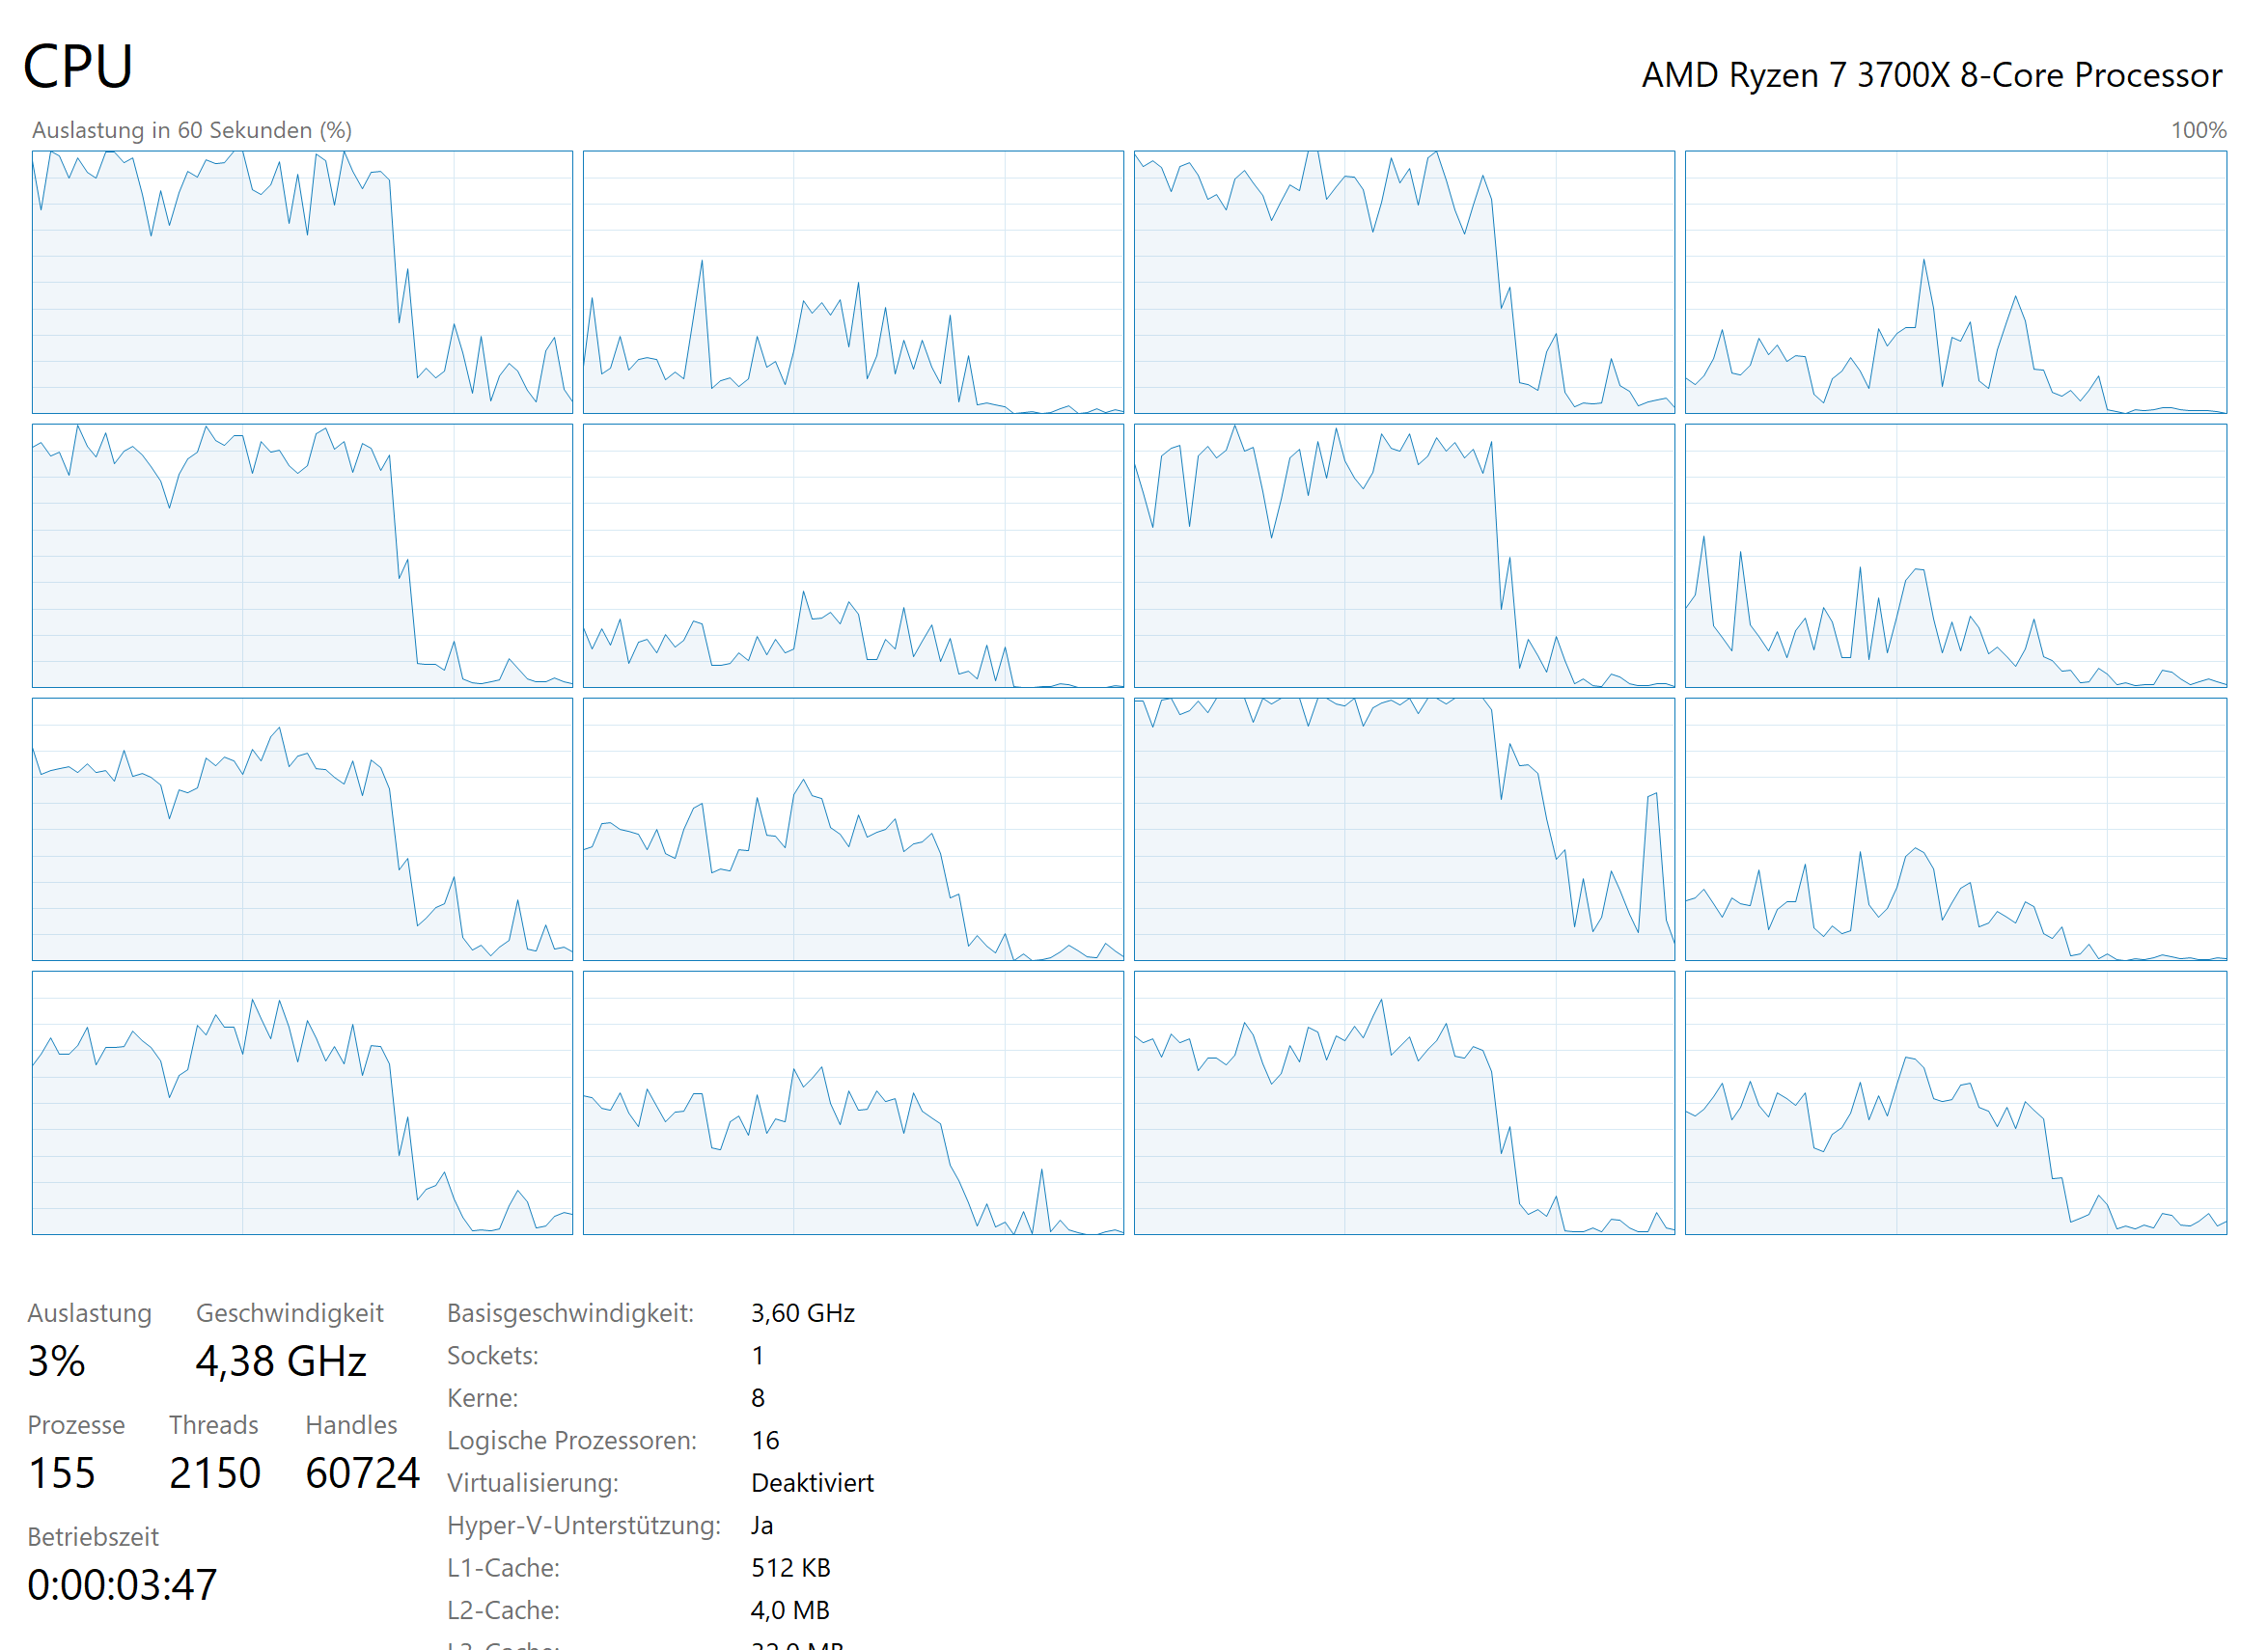The width and height of the screenshot is (2268, 1650).
Task: Click the 4,38 GHz Geschwindigkeit value
Action: pos(281,1361)
